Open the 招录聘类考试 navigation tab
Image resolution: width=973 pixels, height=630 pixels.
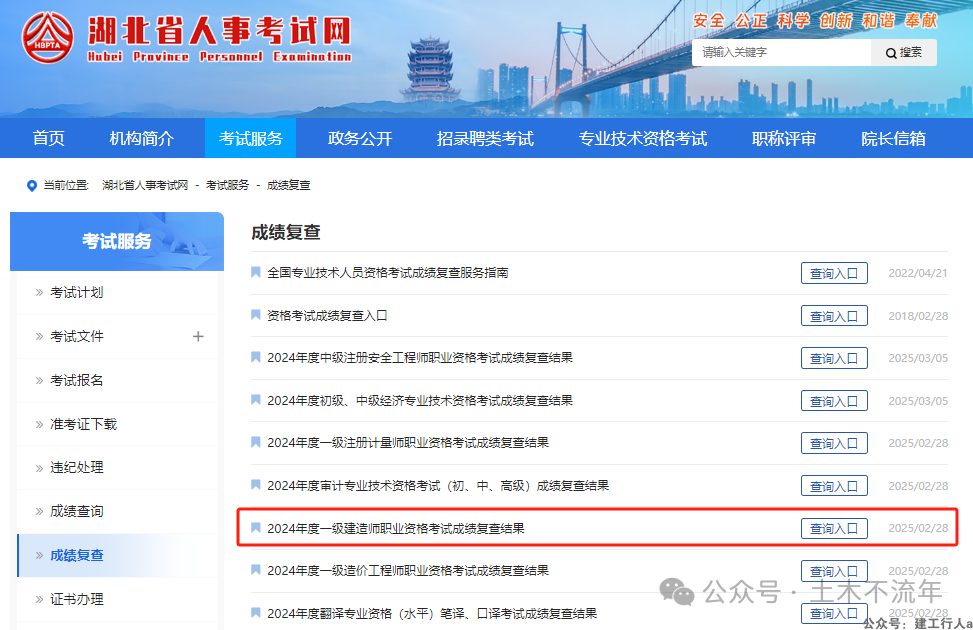pyautogui.click(x=485, y=138)
